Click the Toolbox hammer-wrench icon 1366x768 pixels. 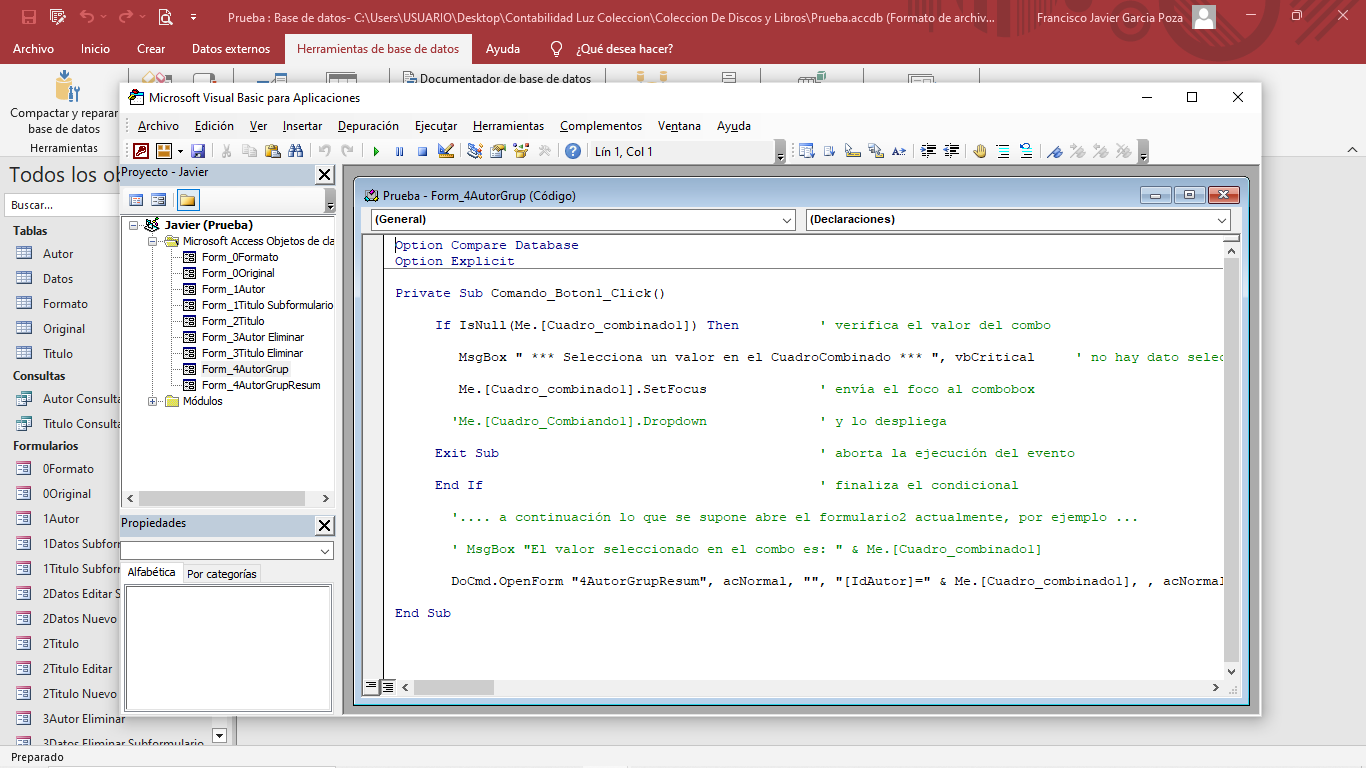coord(544,151)
